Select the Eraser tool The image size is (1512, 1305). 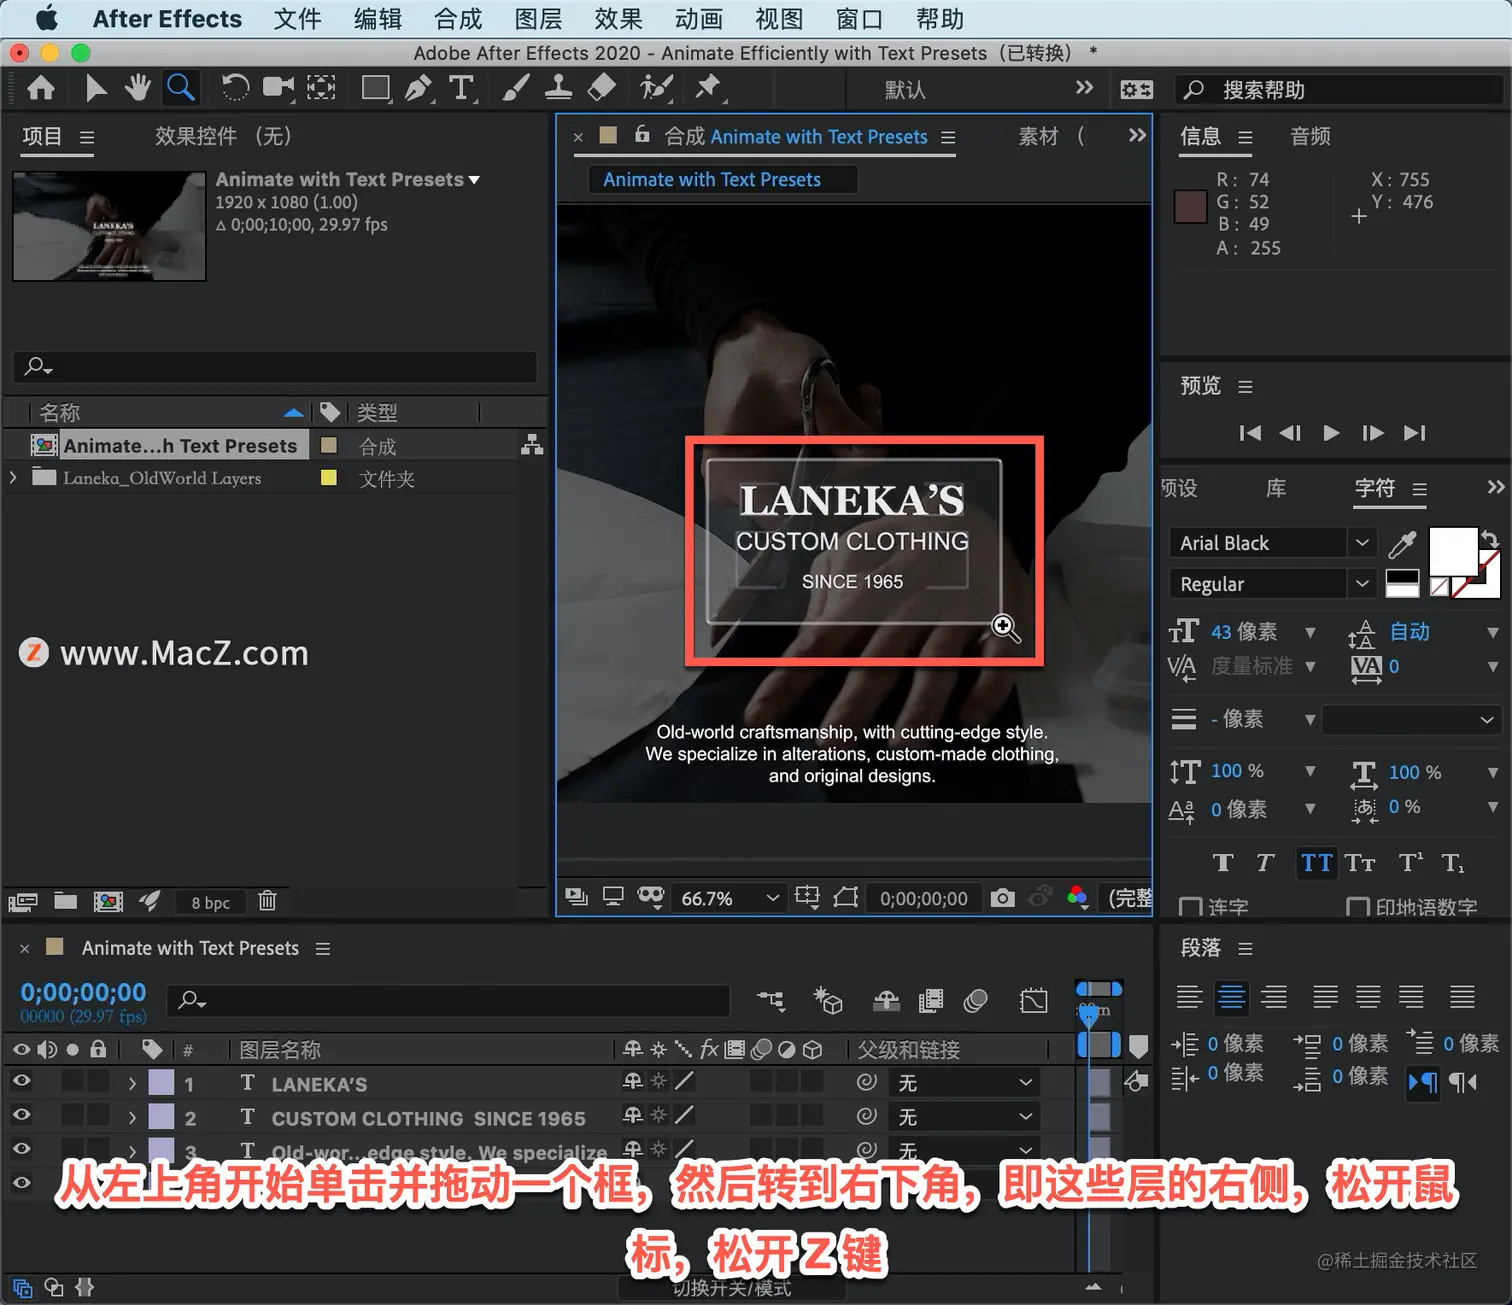click(601, 88)
